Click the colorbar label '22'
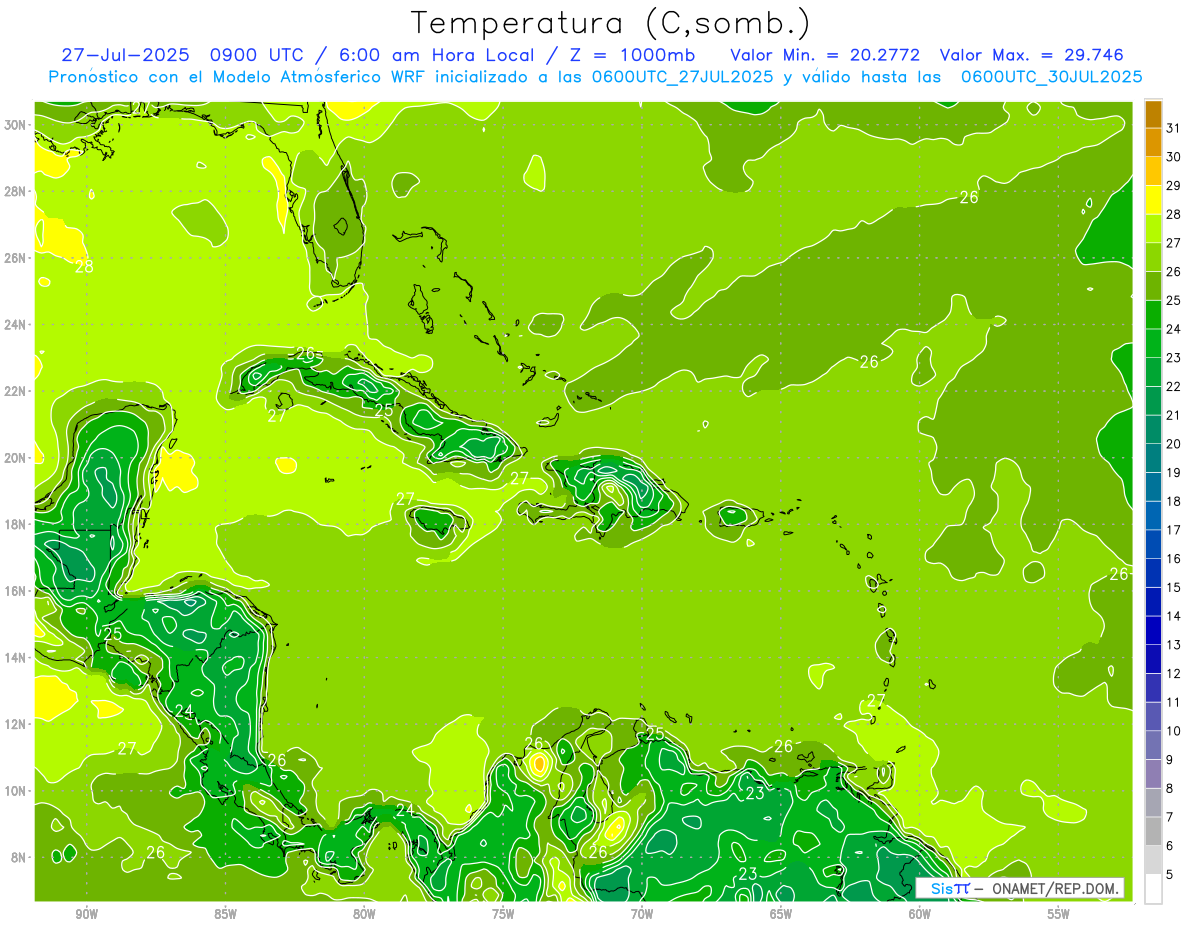 [1174, 386]
